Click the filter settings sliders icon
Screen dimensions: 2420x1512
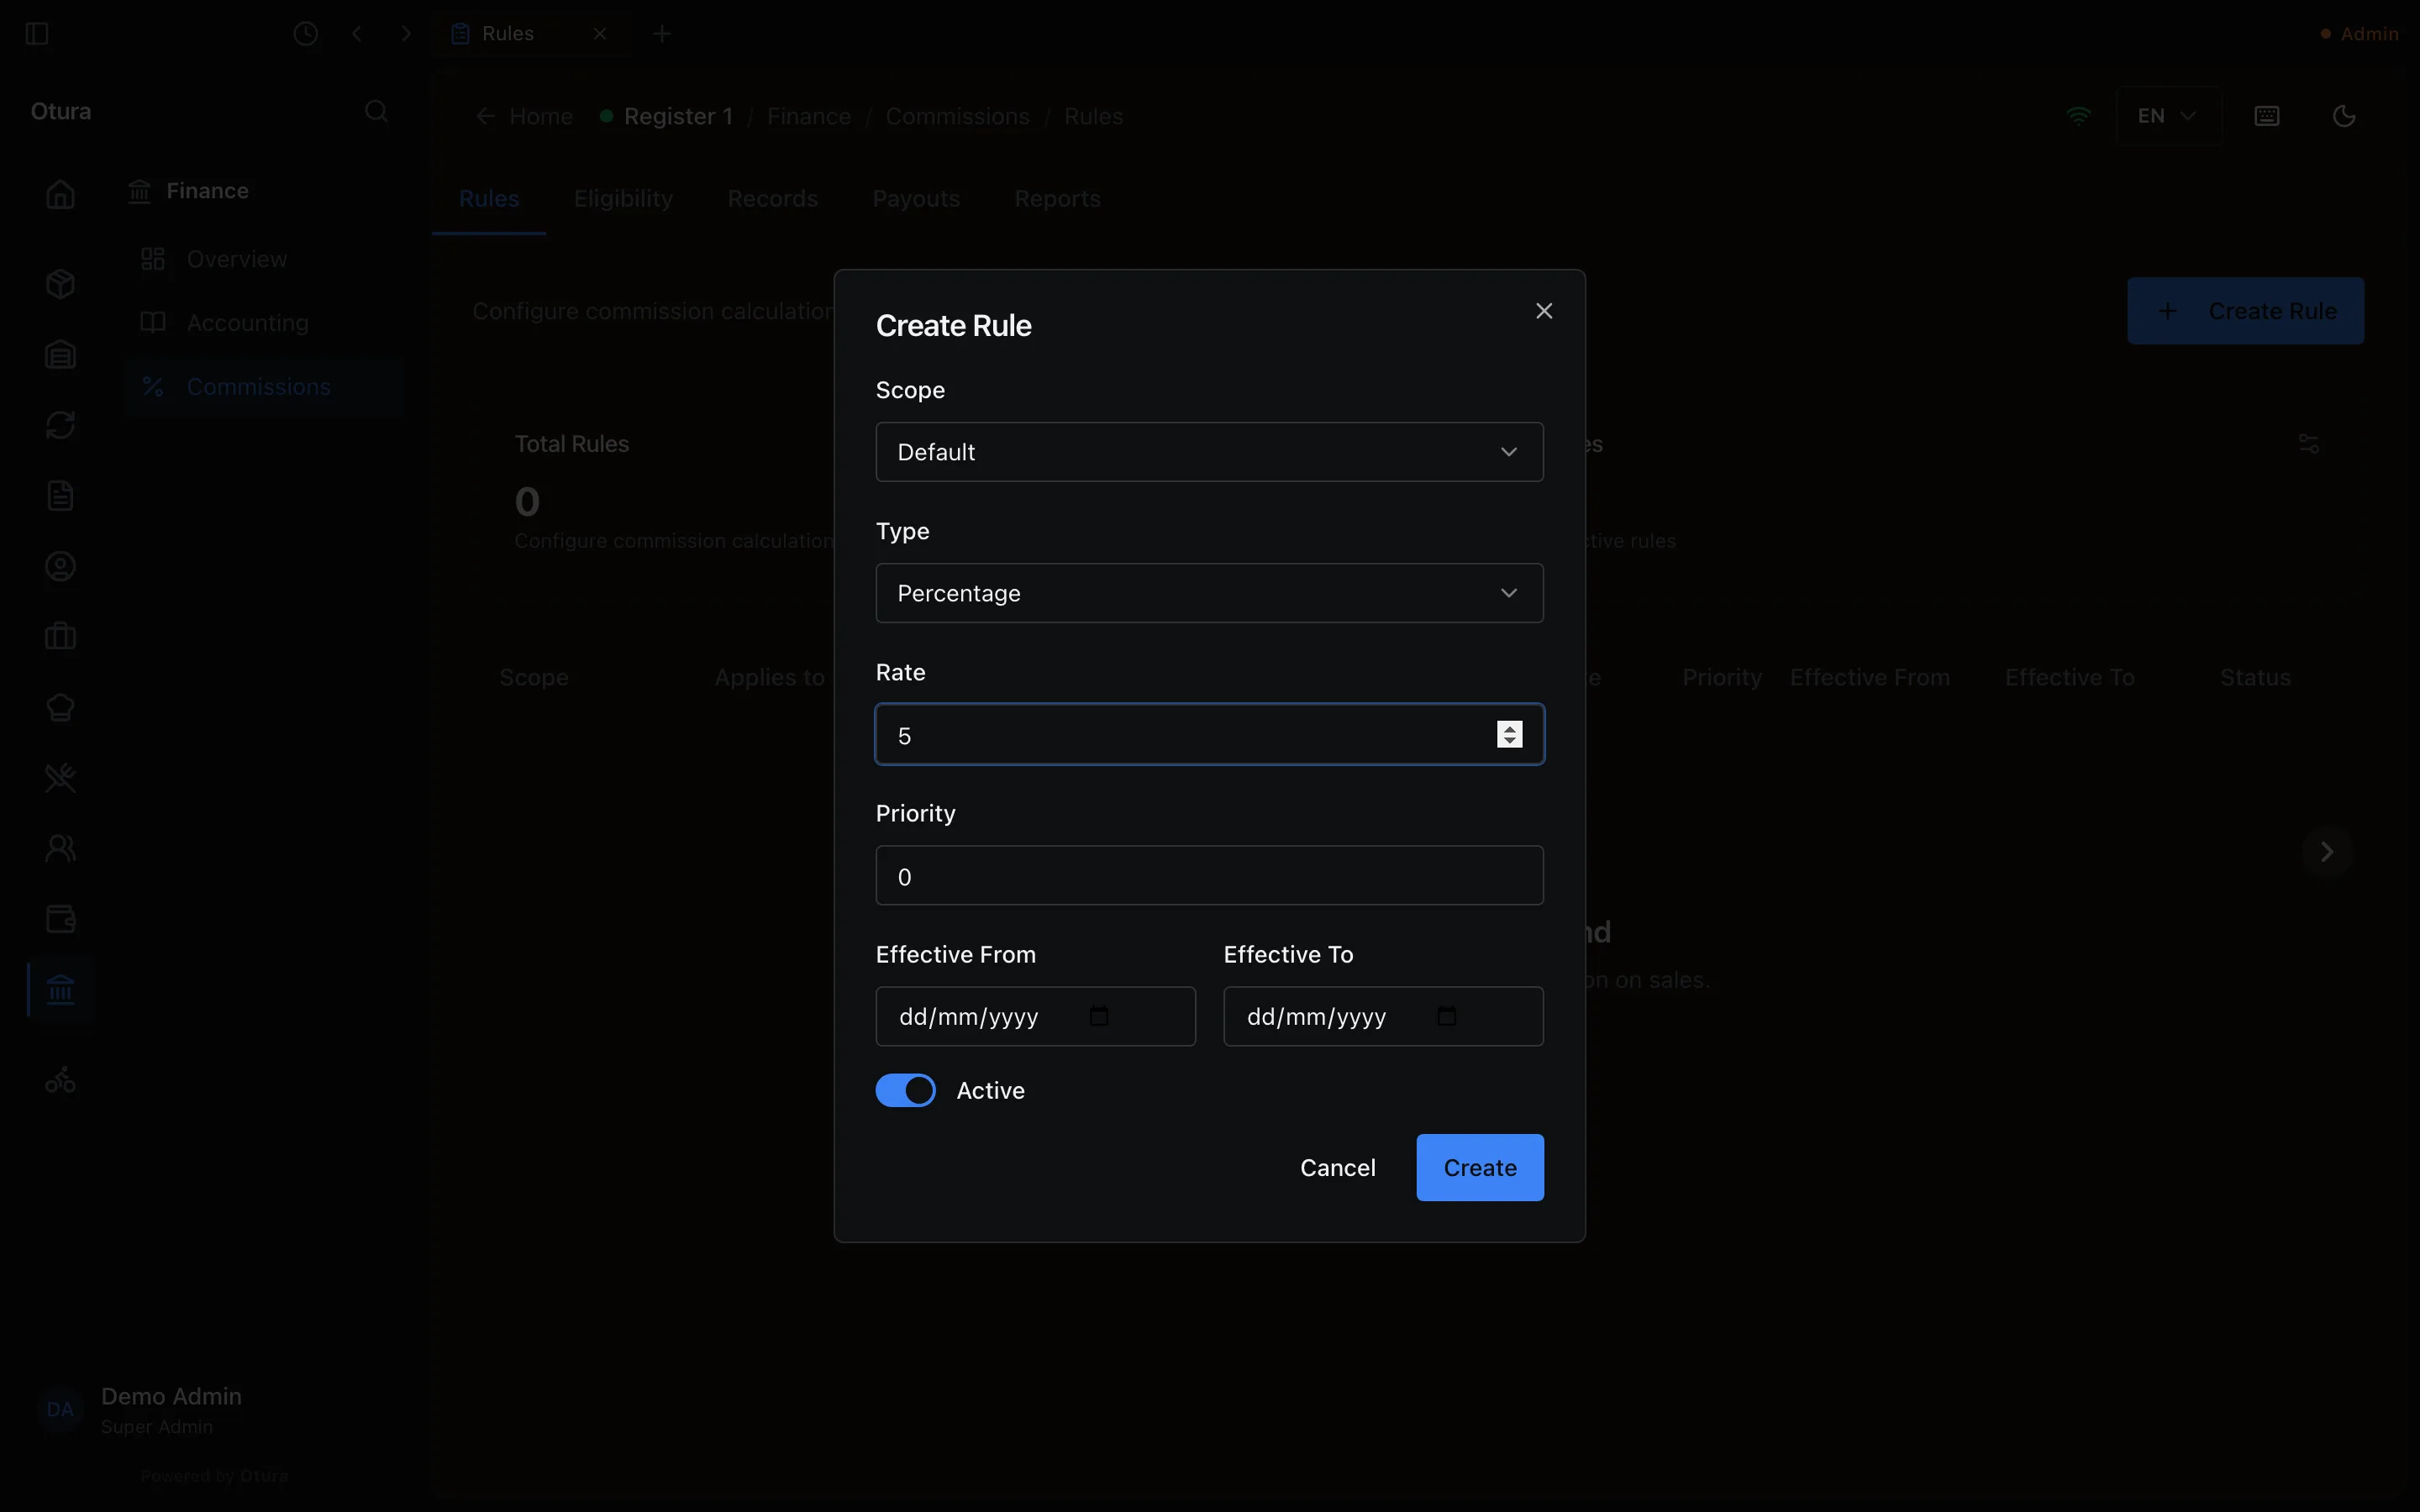(2308, 443)
